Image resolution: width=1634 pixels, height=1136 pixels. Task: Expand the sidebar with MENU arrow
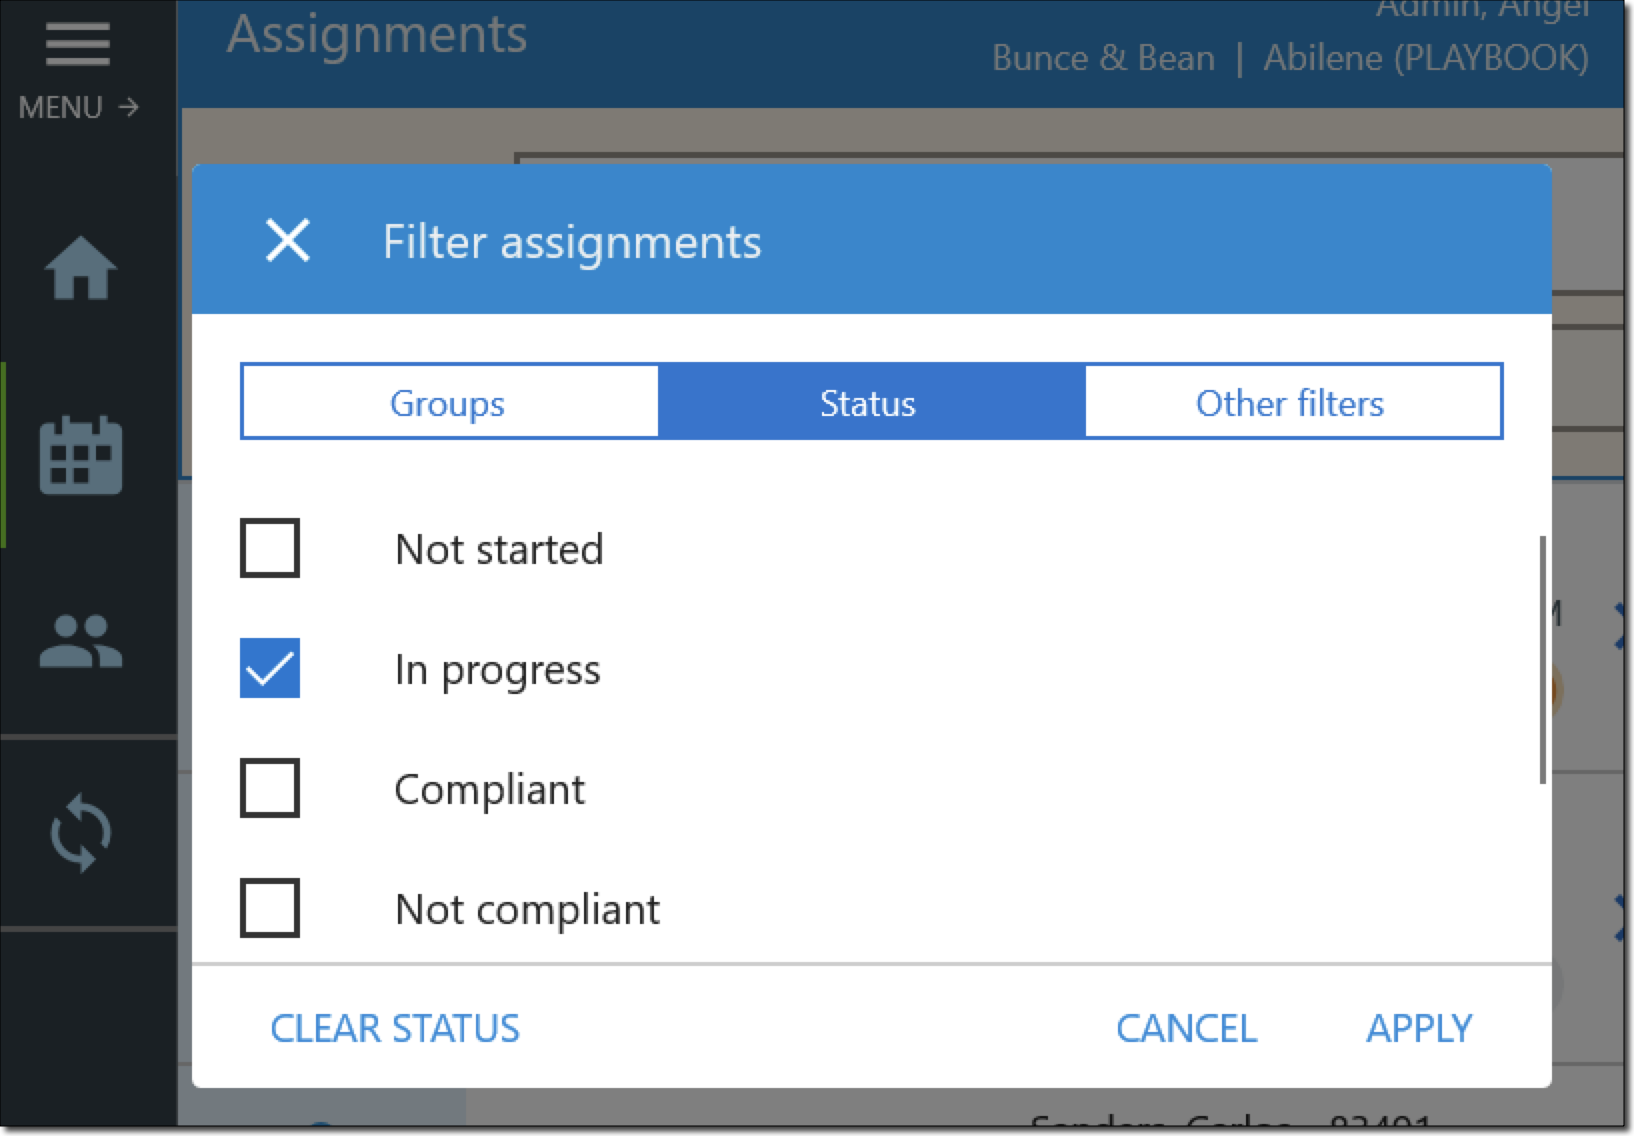tap(128, 106)
